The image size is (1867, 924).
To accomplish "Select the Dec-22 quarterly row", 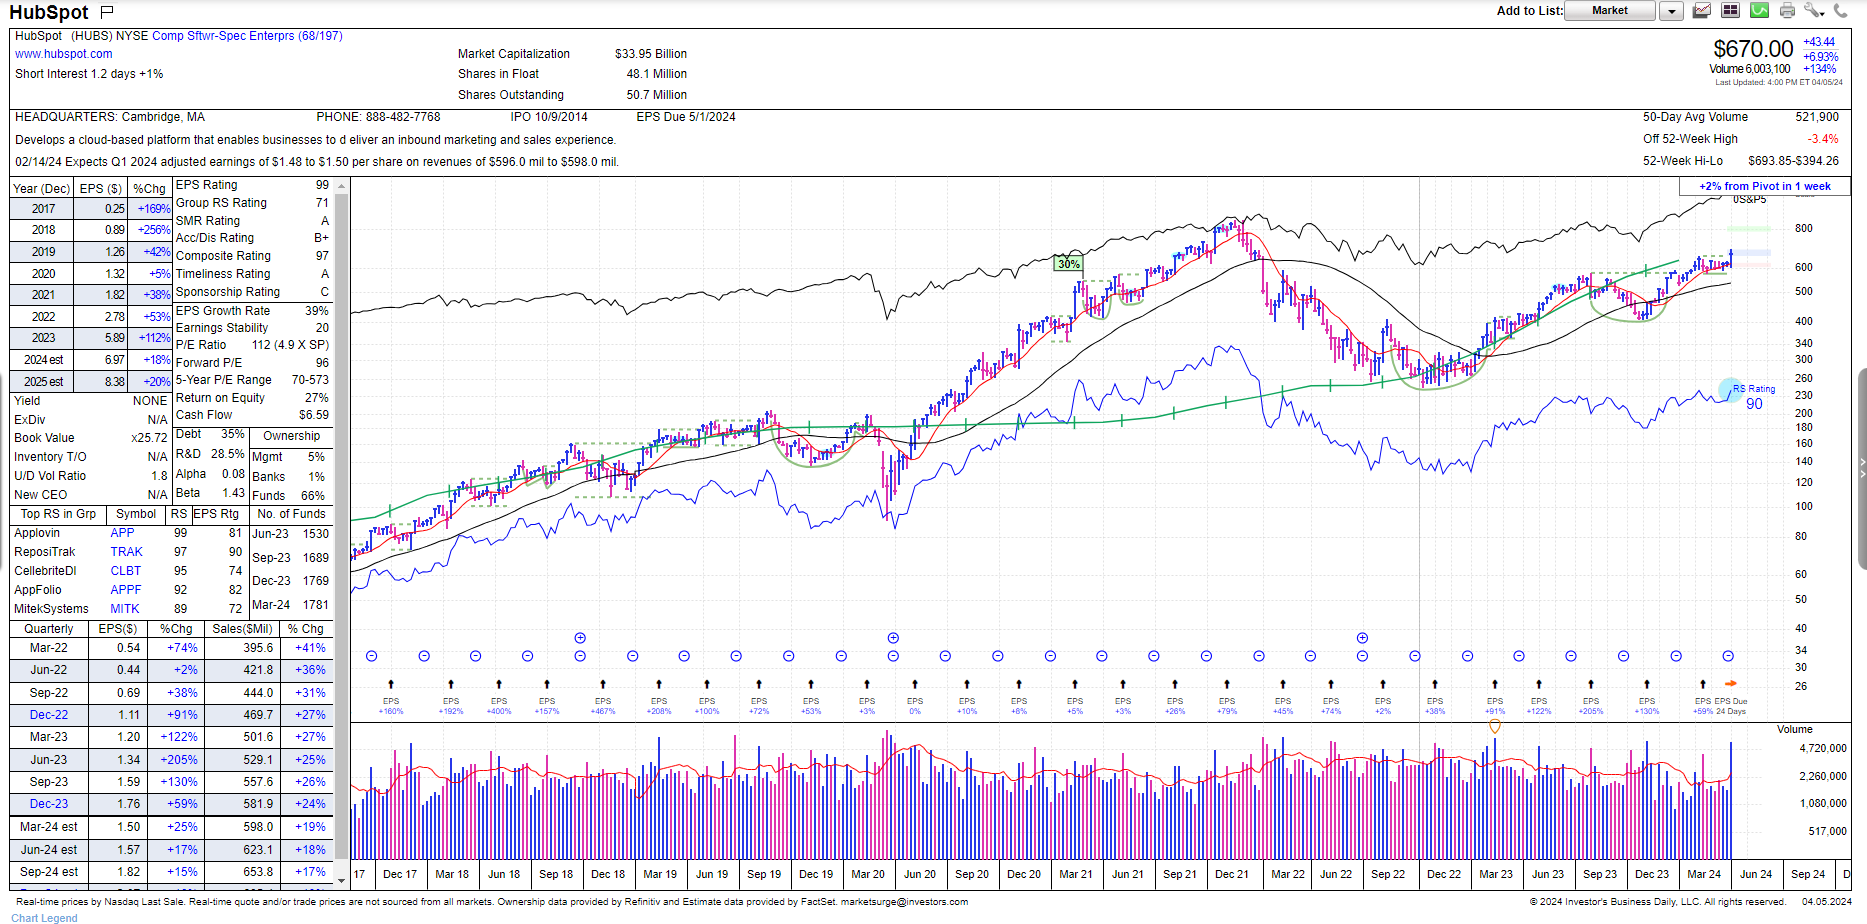I will click(x=171, y=715).
